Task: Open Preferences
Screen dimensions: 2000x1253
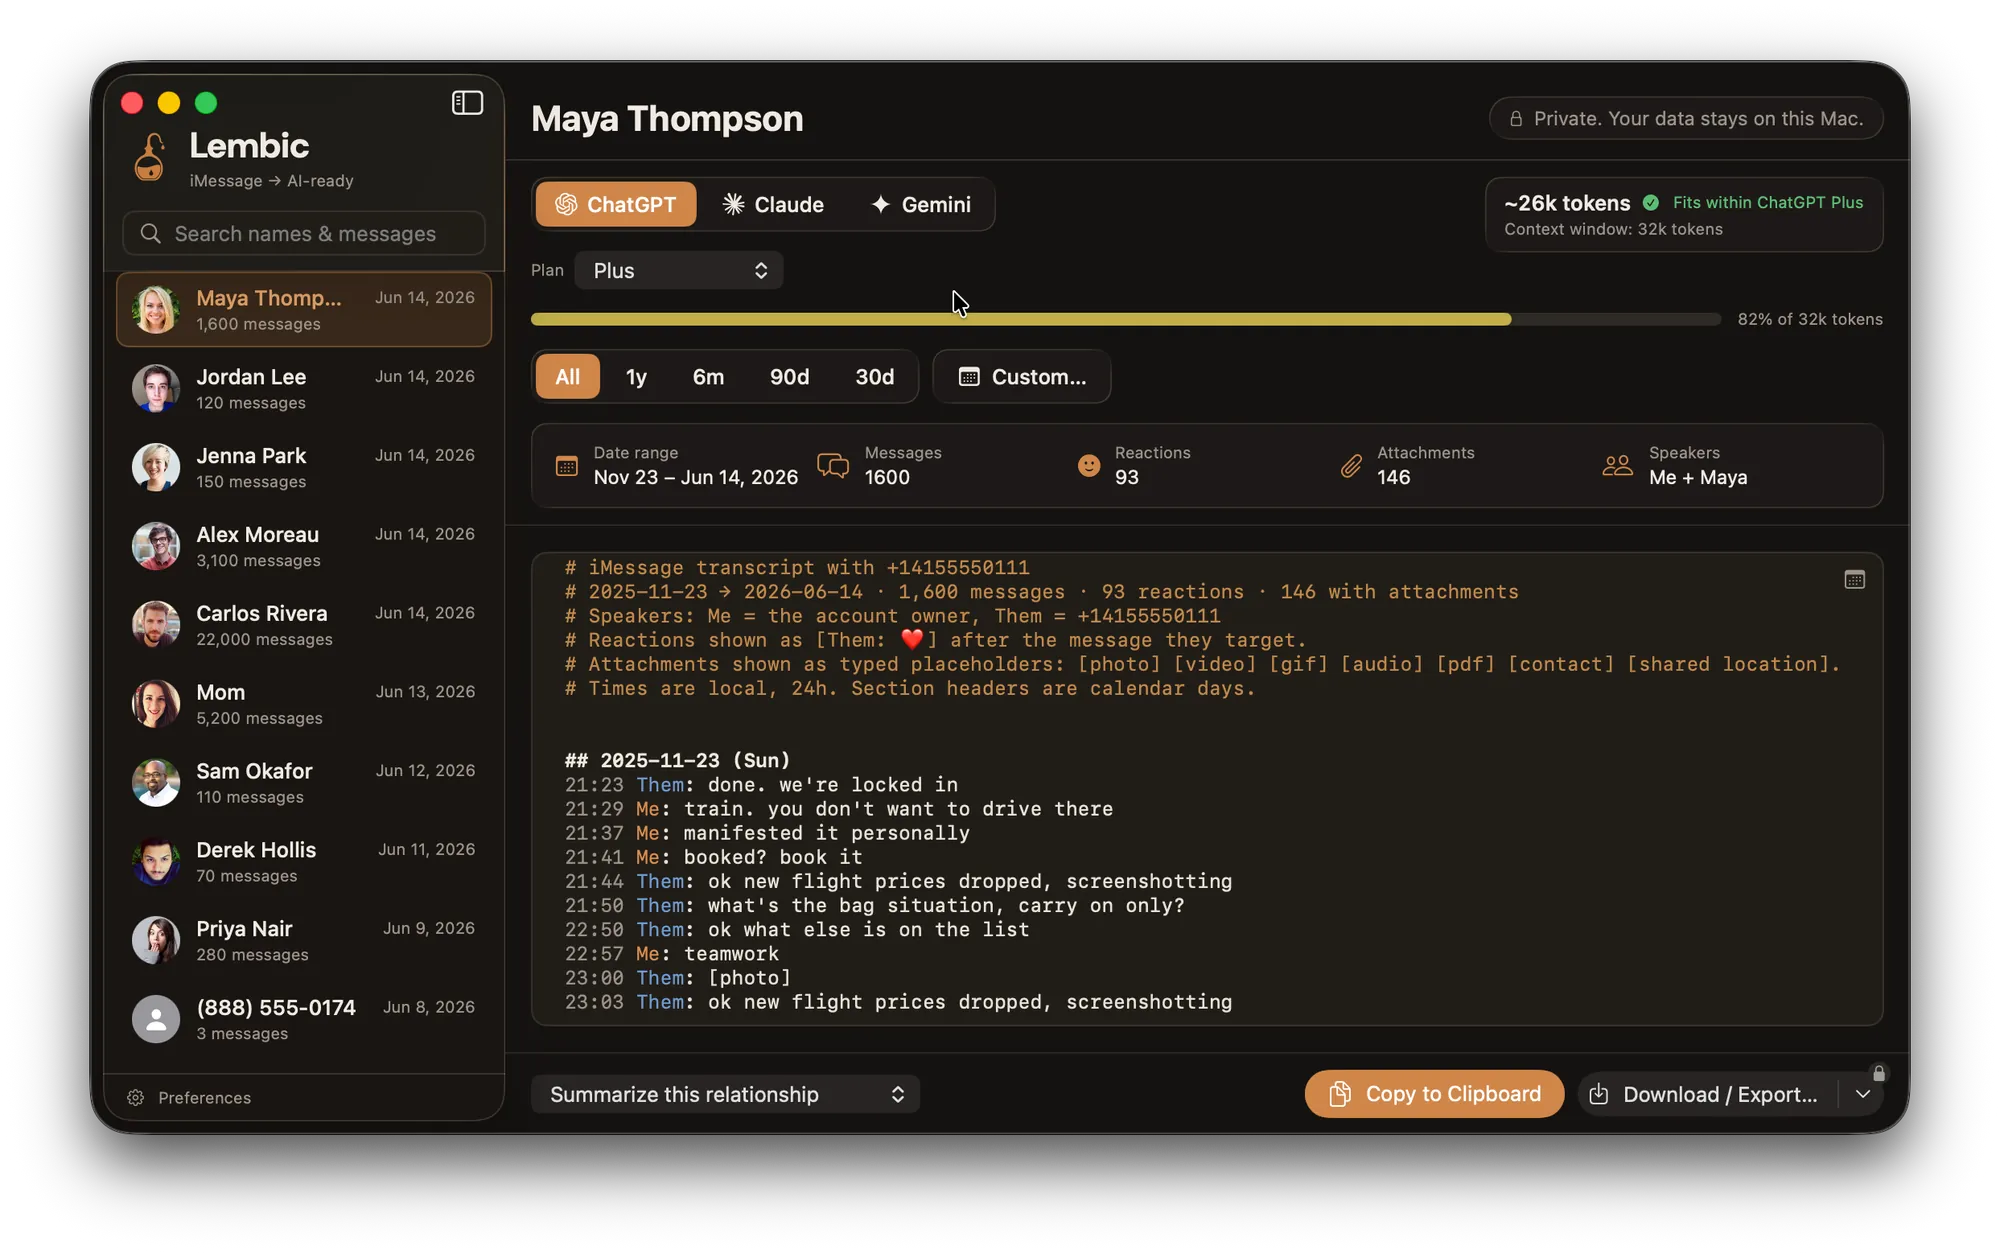Action: click(190, 1097)
